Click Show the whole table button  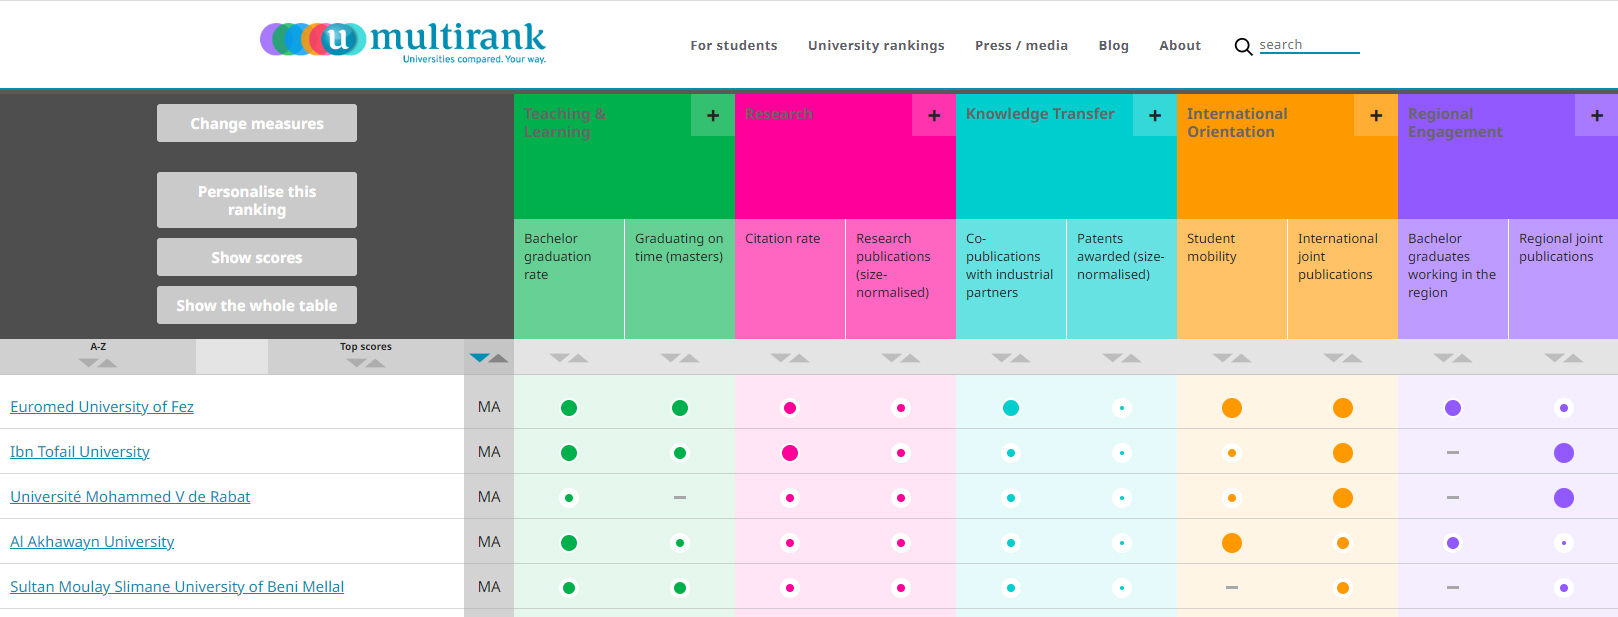tap(257, 305)
